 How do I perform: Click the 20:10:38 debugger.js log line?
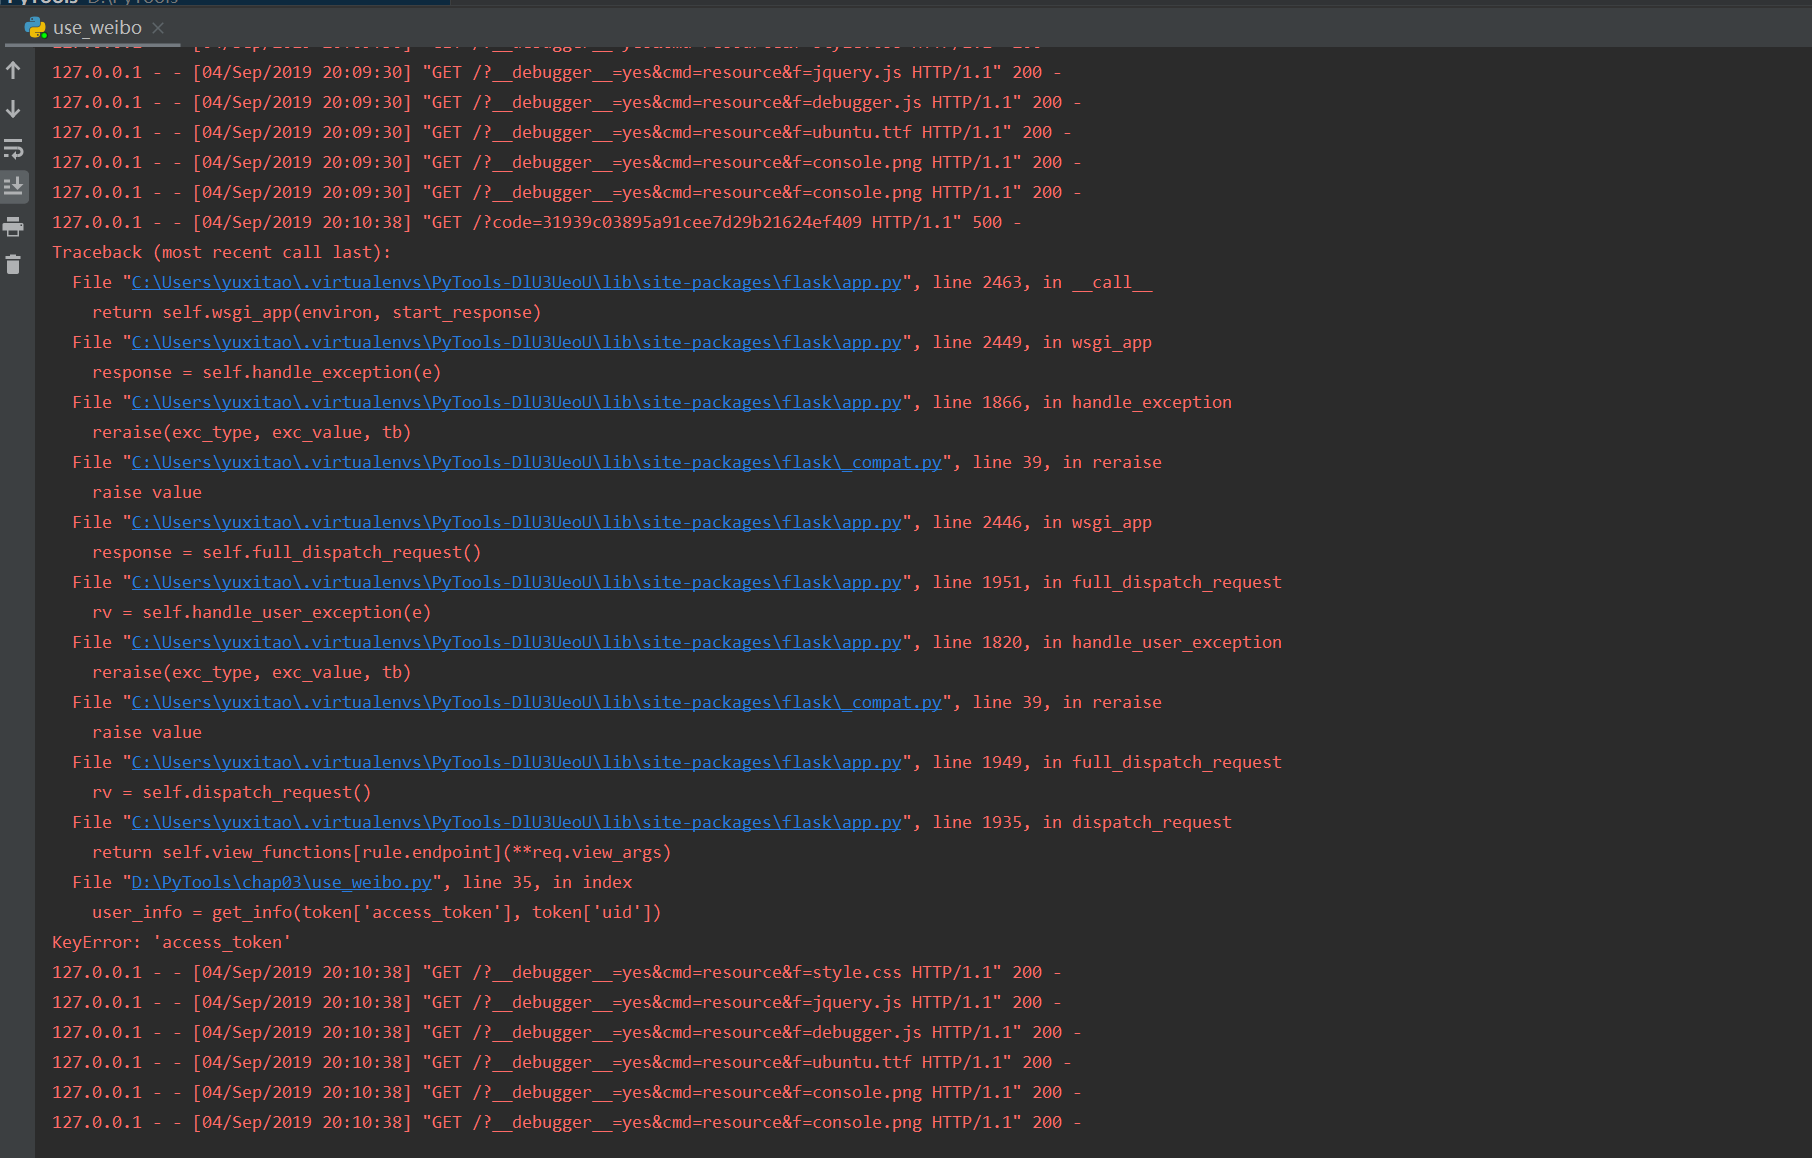566,1032
